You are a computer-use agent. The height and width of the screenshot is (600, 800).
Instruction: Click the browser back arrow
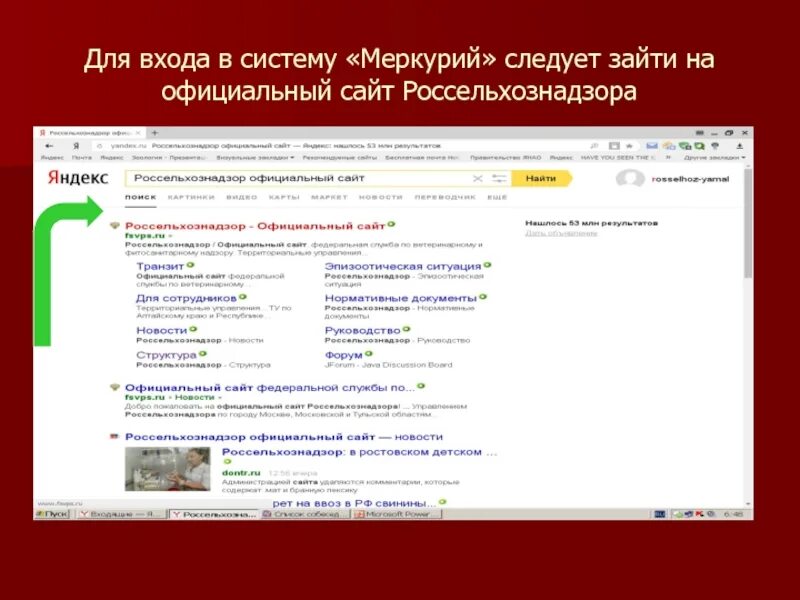click(49, 146)
